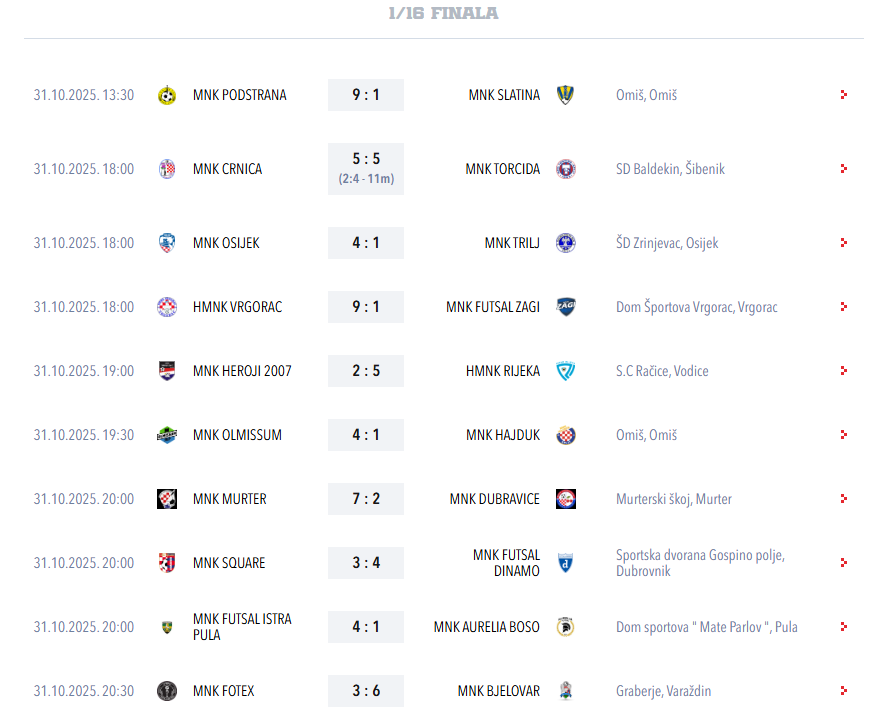The image size is (881, 725).
Task: Click the MNK Podstrana club logo
Action: pyautogui.click(x=167, y=95)
